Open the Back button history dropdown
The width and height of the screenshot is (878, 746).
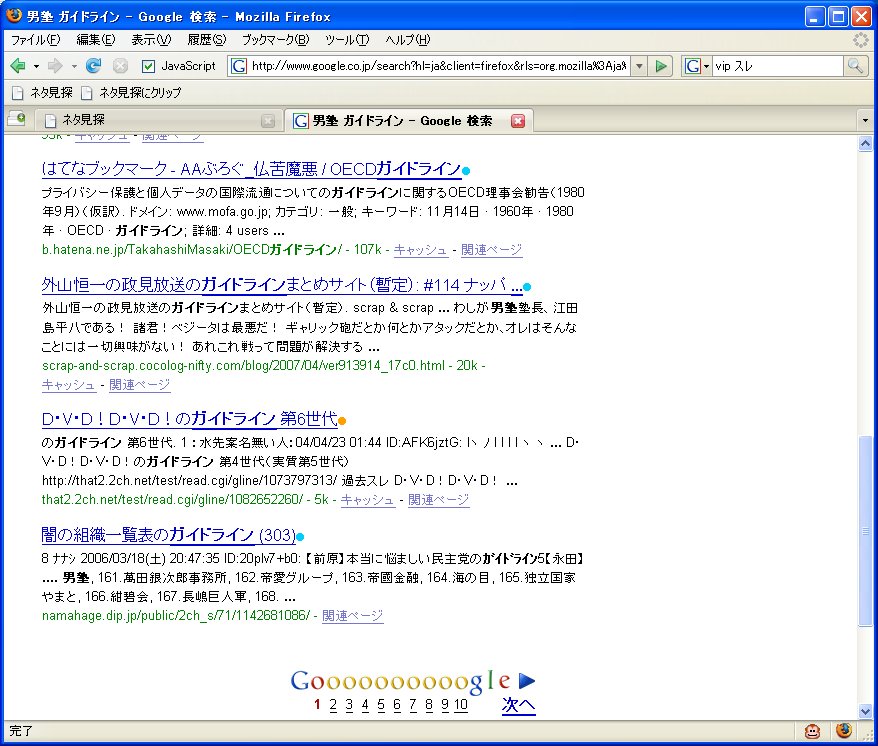point(36,67)
